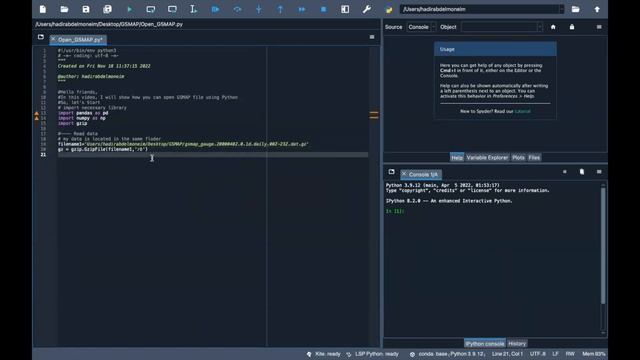This screenshot has height=360, width=640.
Task: Remove all variables in console
Action: point(582,172)
